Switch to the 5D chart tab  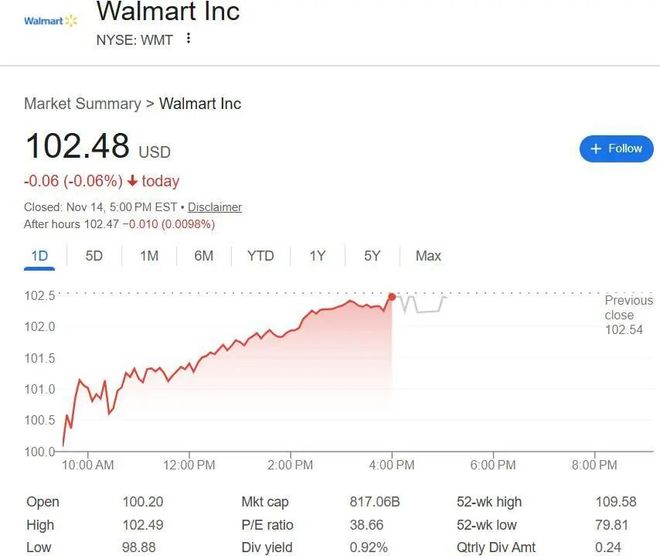(x=94, y=256)
